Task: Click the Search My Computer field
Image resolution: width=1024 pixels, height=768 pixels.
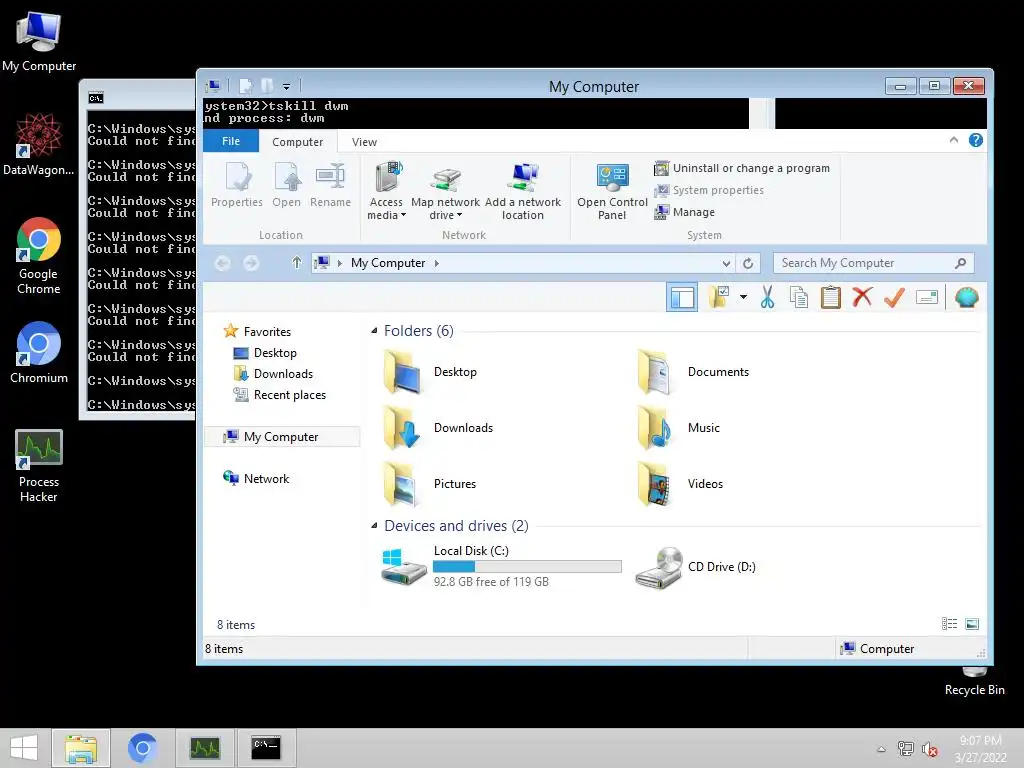Action: click(x=873, y=263)
